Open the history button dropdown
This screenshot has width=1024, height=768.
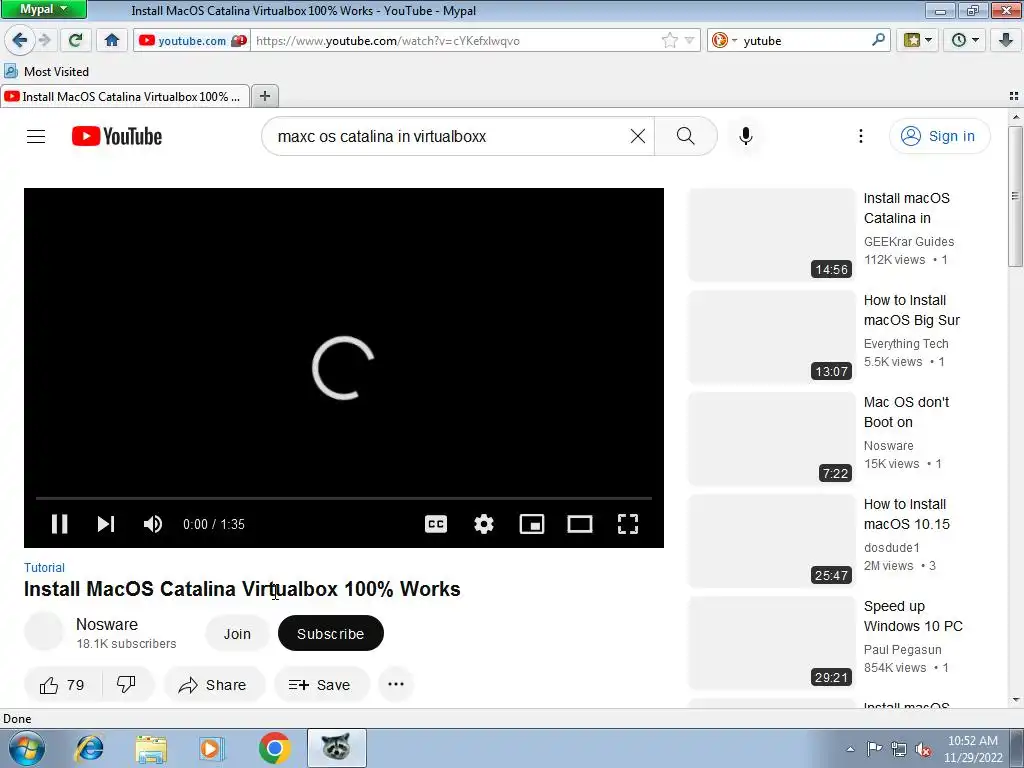[965, 40]
